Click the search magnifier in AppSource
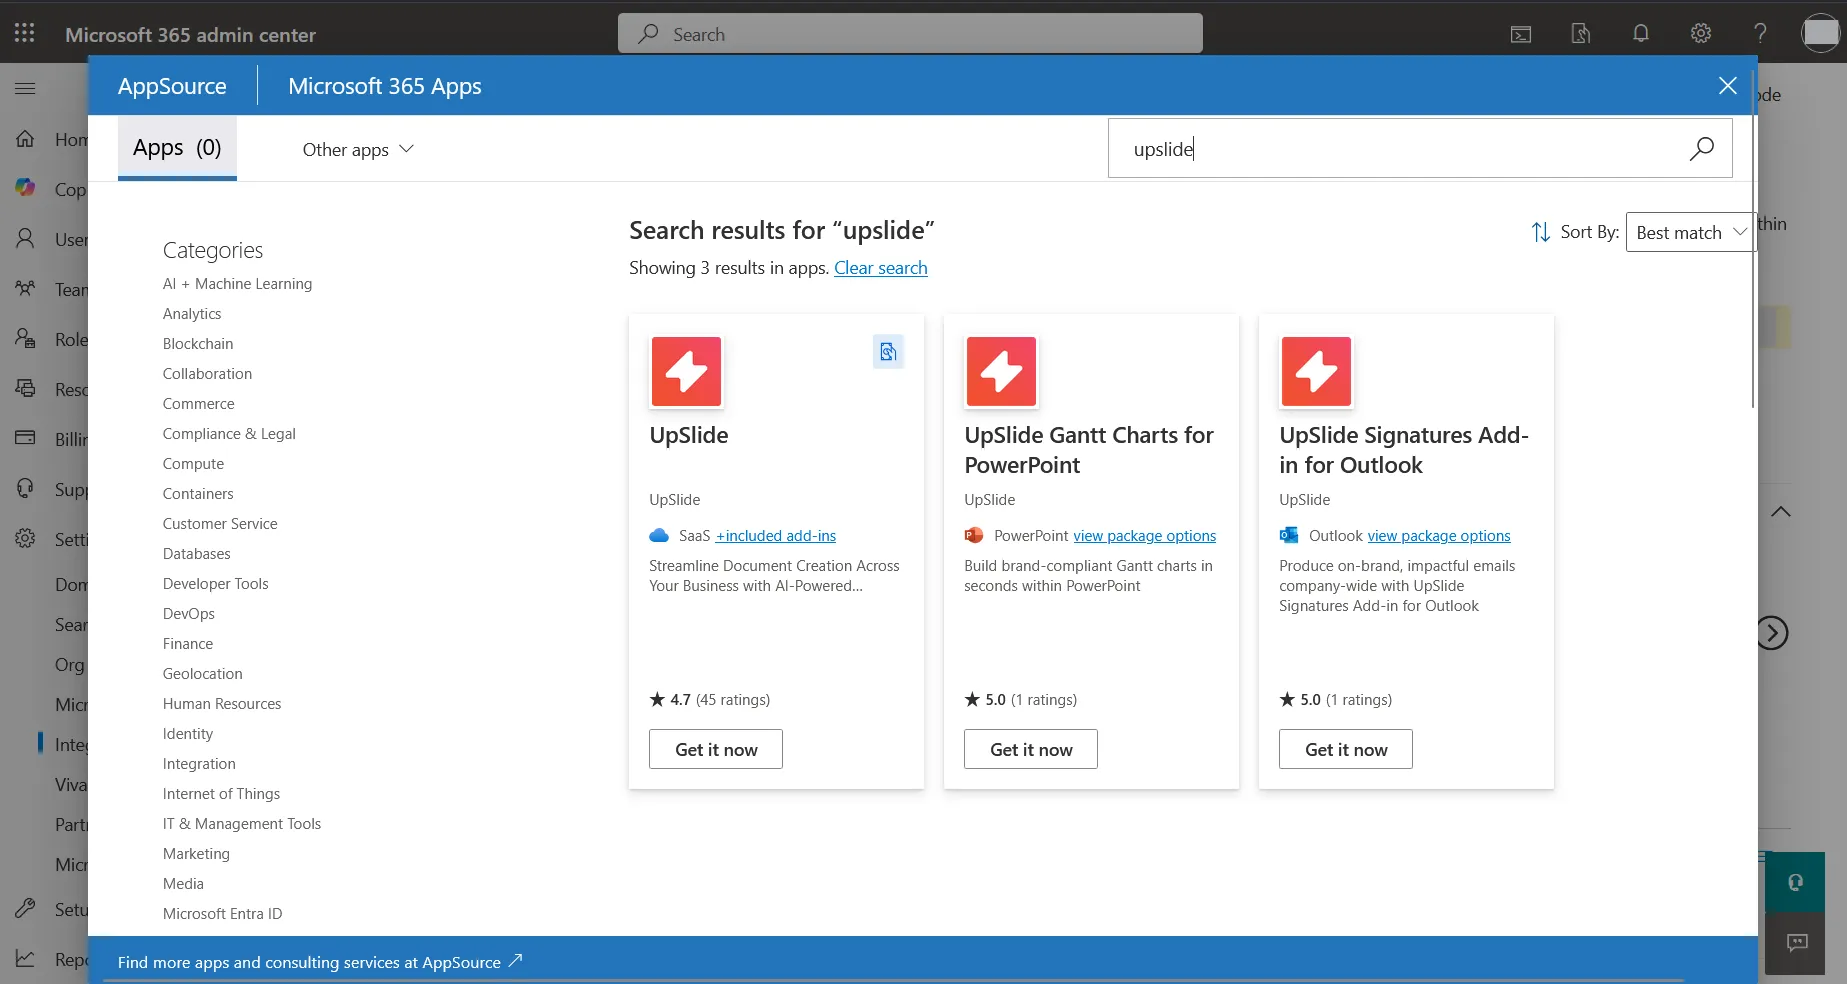The height and width of the screenshot is (984, 1847). [1702, 149]
